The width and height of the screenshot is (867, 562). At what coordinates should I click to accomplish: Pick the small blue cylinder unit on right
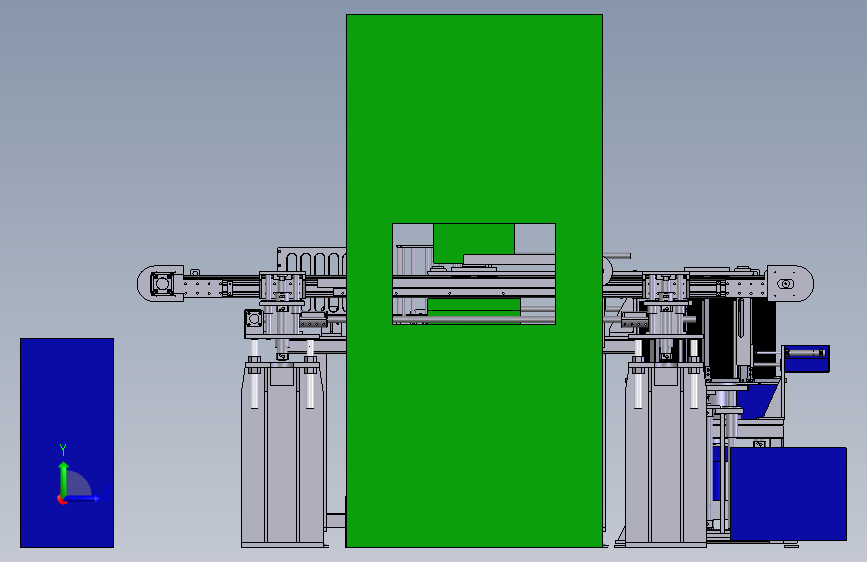(x=806, y=358)
